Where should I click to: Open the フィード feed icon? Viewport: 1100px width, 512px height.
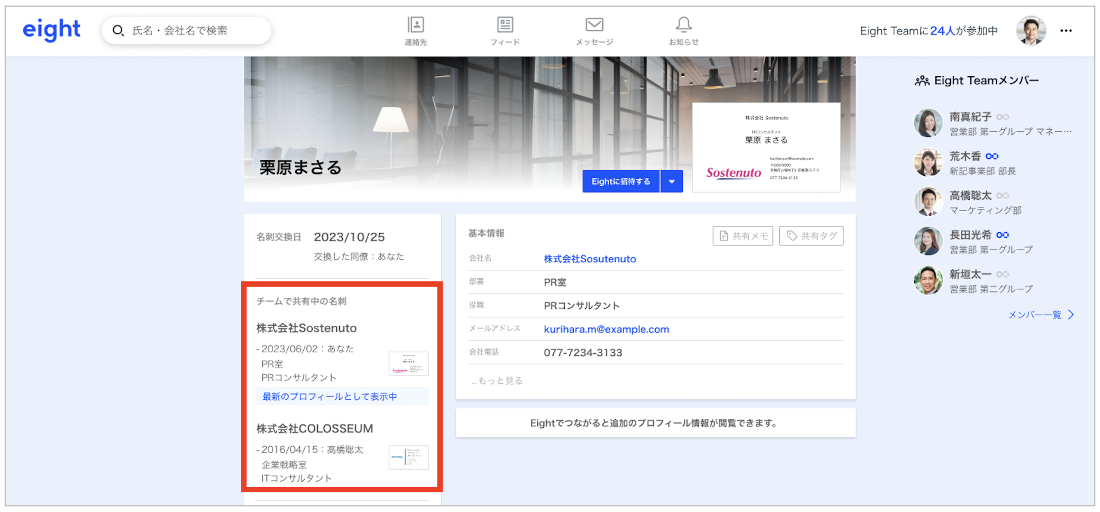(505, 30)
